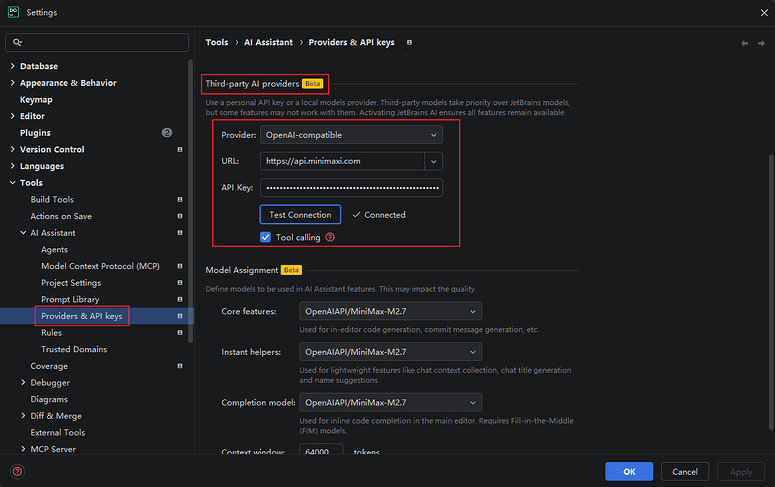
Task: Click project icon beside Coverage
Action: [x=180, y=366]
